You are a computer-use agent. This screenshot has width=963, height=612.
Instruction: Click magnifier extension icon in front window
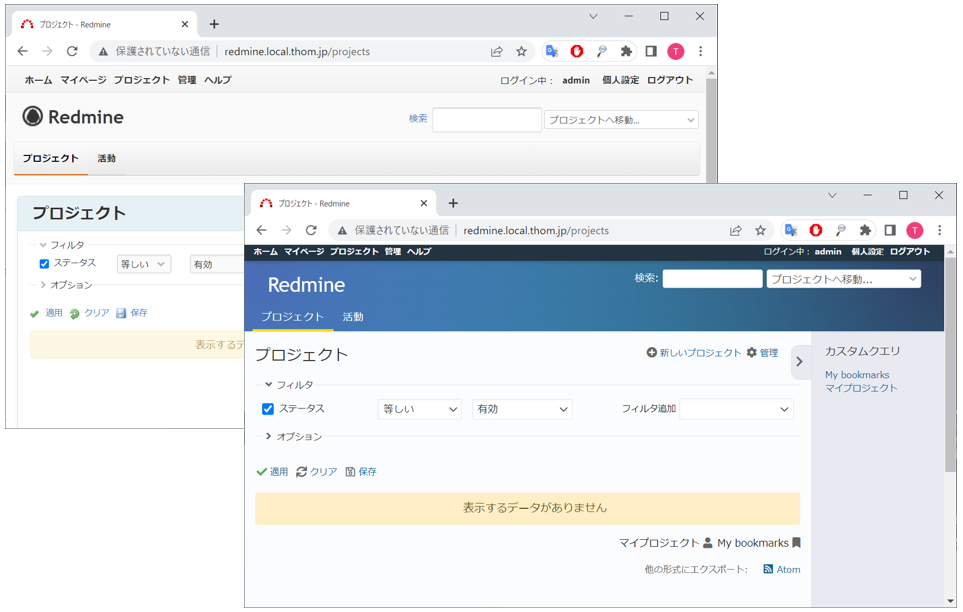click(x=840, y=230)
